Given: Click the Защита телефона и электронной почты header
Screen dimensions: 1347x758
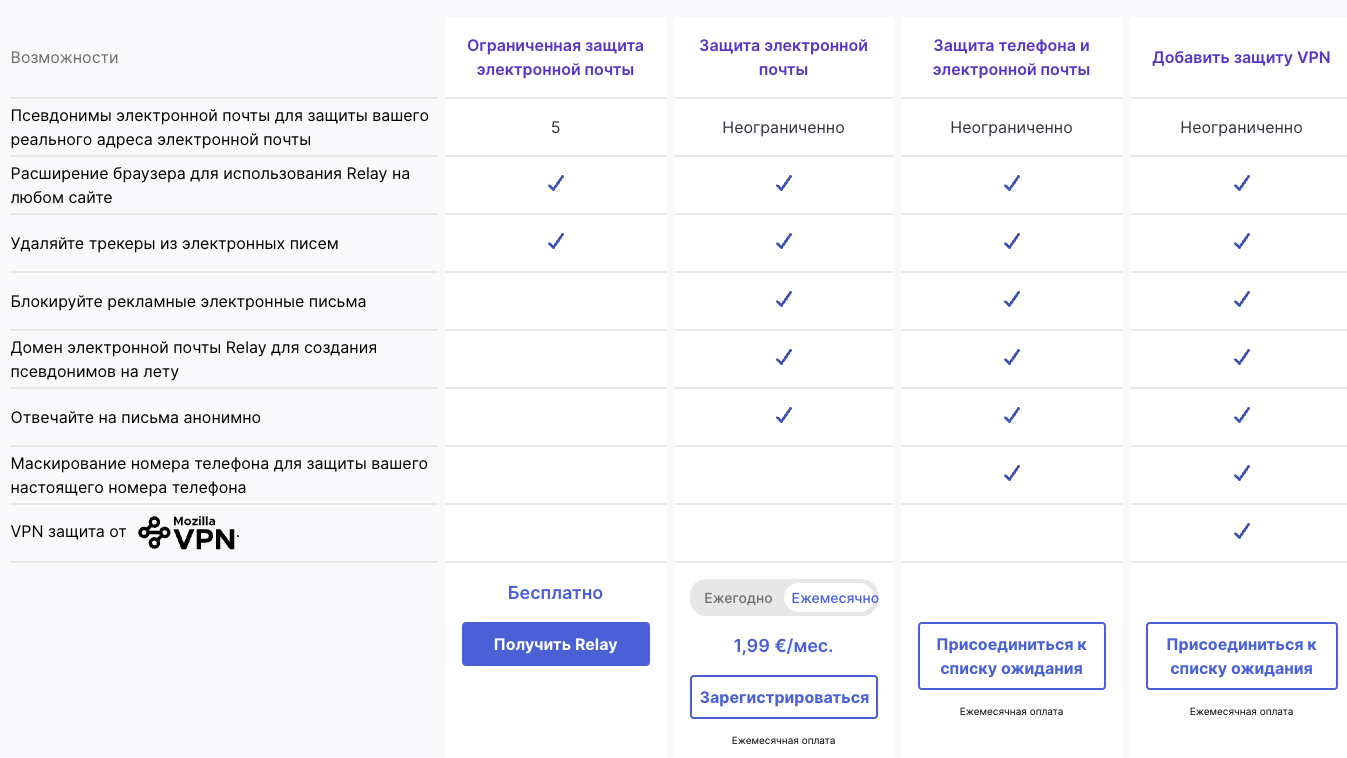Looking at the screenshot, I should (x=1011, y=58).
